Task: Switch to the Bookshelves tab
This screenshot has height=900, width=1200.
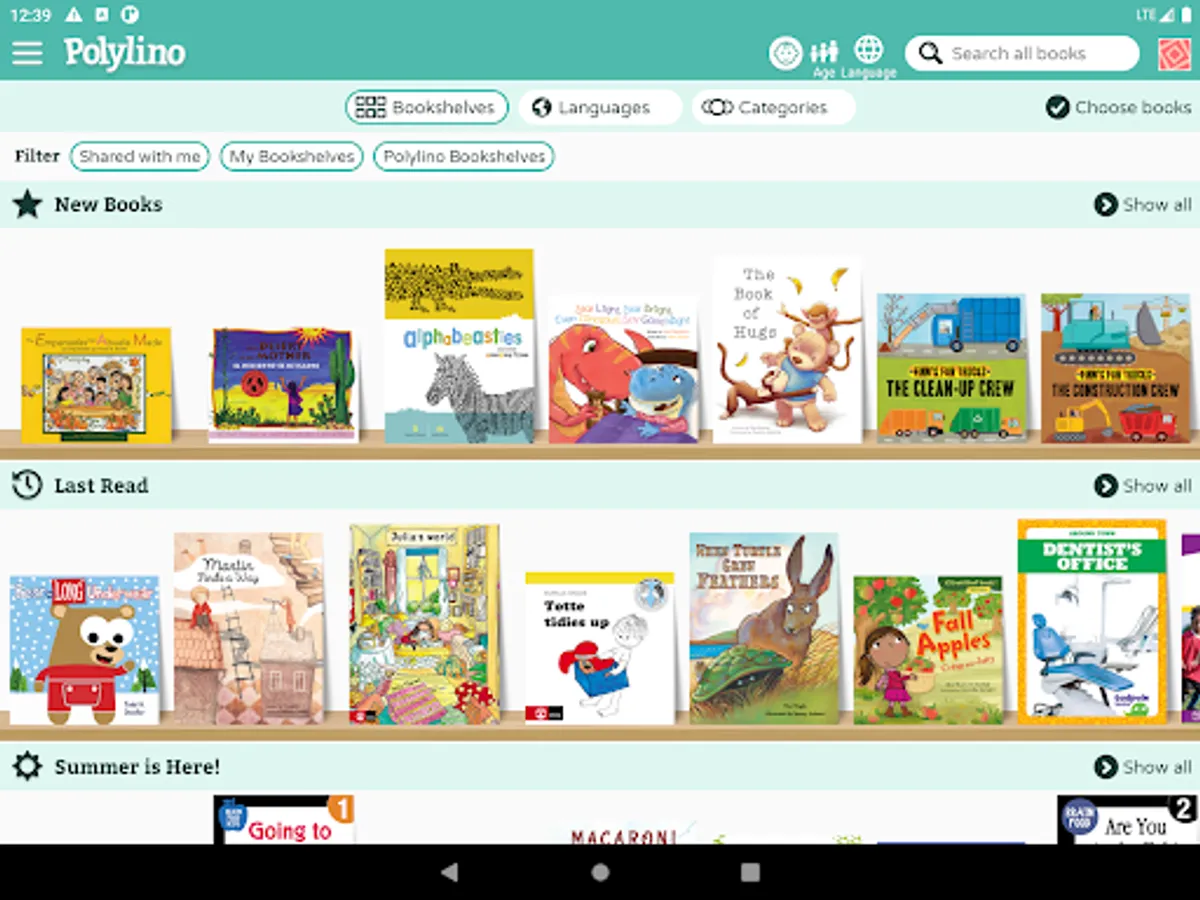Action: point(427,107)
